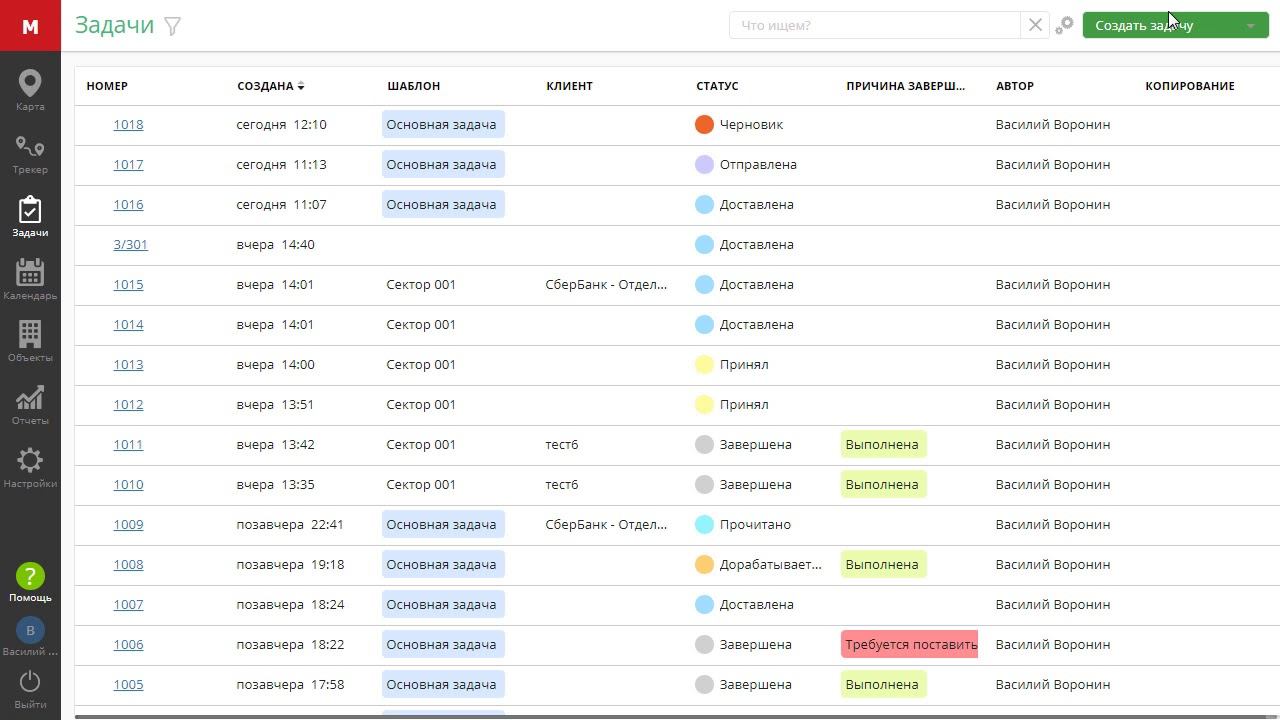
Task: Click client тест6 in row 1010
Action: click(x=562, y=485)
